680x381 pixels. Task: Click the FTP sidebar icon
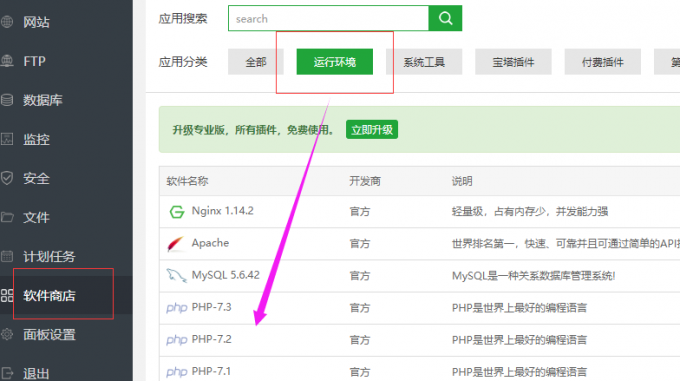click(x=7, y=61)
